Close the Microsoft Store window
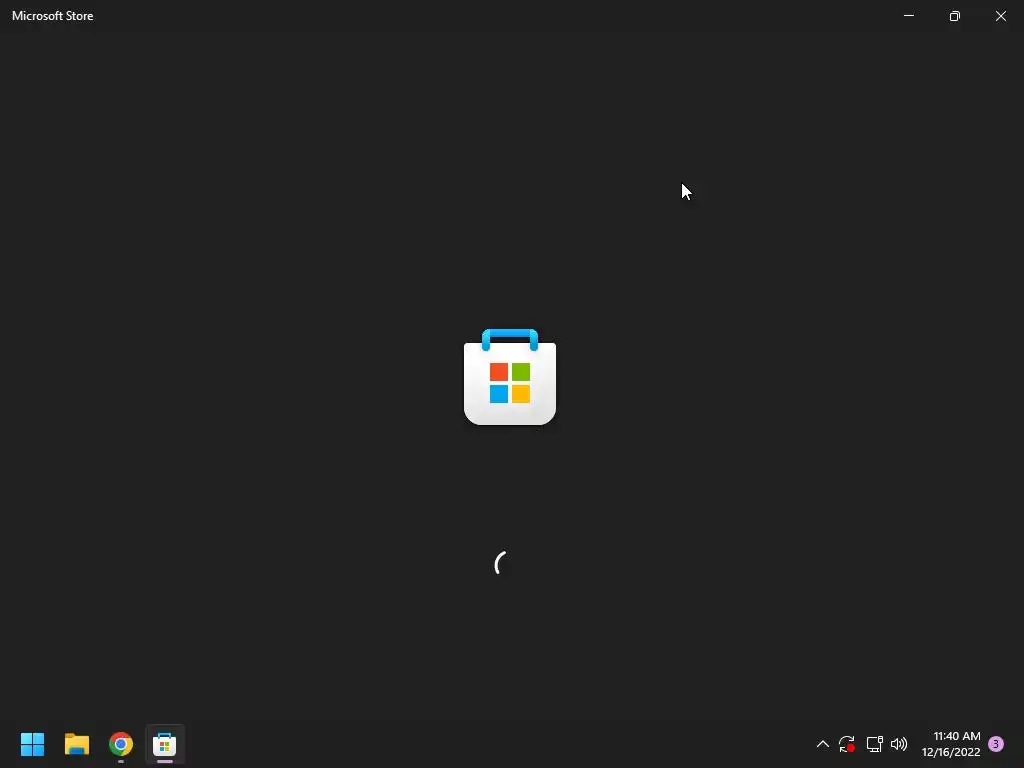Image resolution: width=1024 pixels, height=768 pixels. [1000, 16]
